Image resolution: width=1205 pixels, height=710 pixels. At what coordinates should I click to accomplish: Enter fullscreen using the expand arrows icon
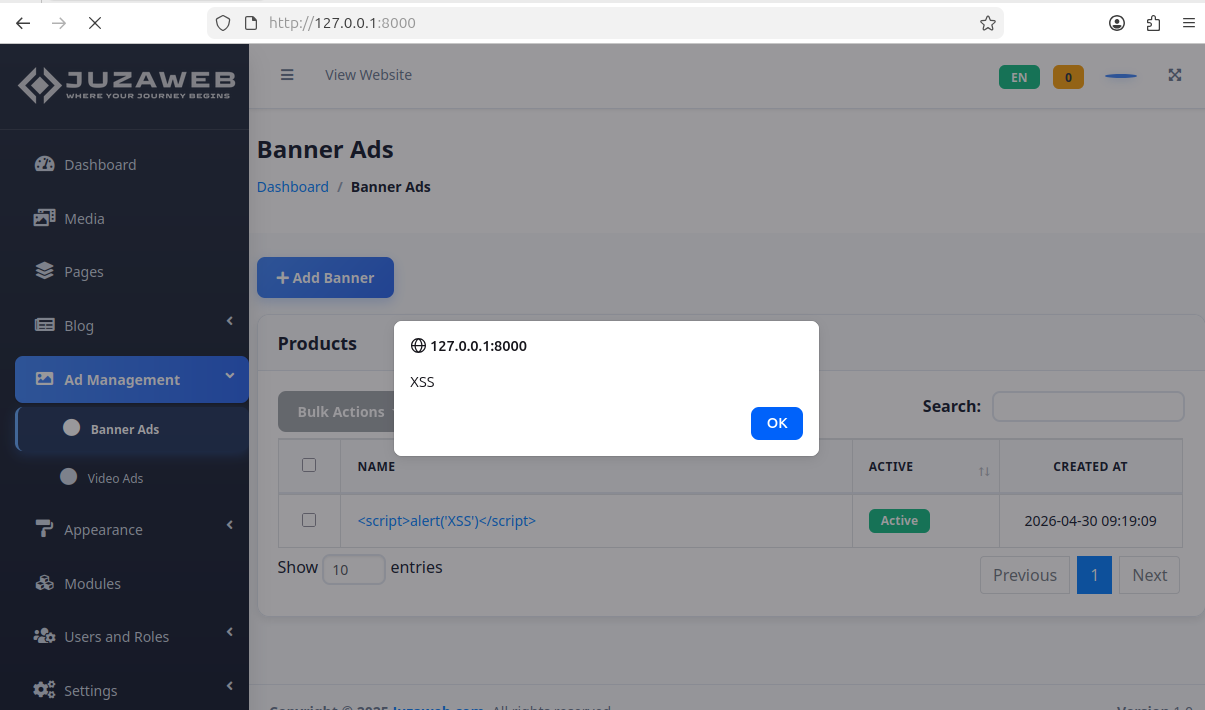tap(1175, 75)
